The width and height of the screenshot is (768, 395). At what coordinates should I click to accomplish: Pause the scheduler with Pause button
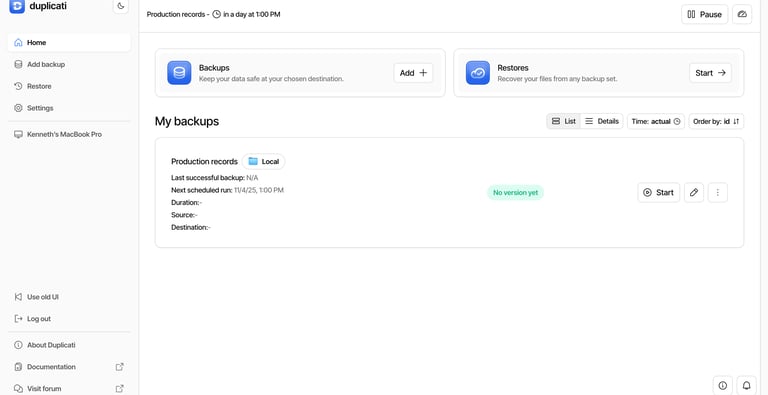704,14
